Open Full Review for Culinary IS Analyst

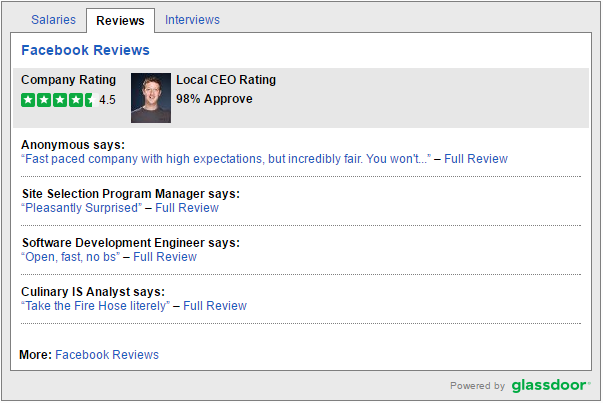[x=215, y=306]
